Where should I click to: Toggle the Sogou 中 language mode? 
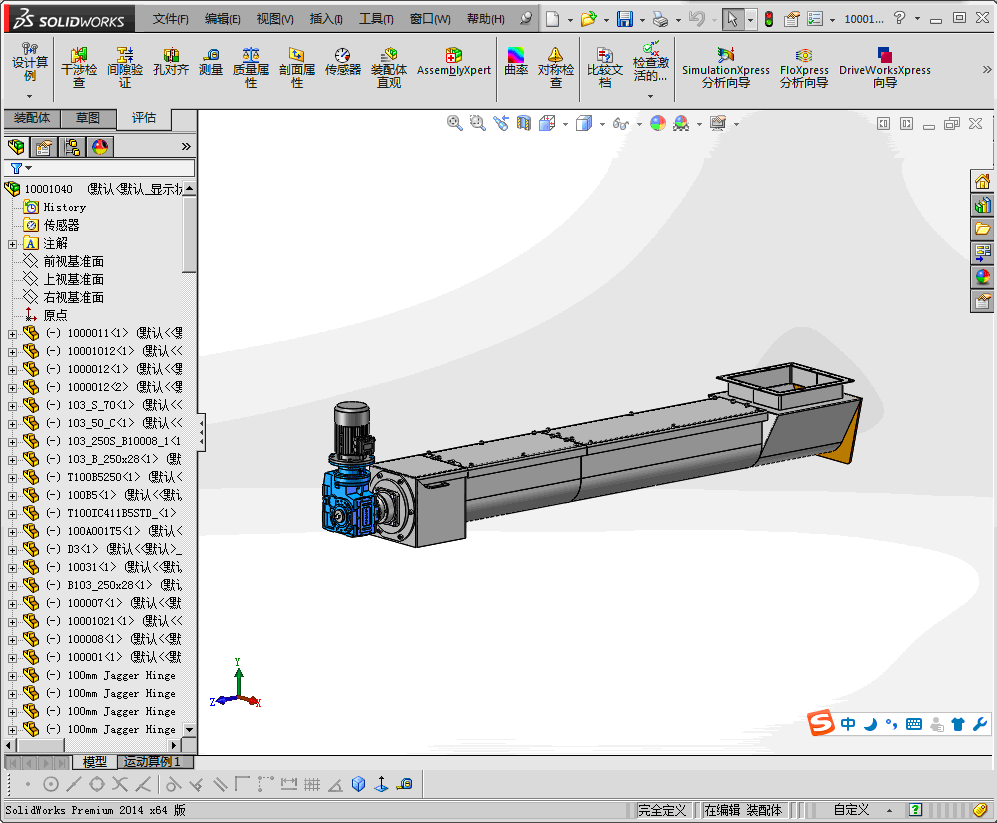[848, 724]
